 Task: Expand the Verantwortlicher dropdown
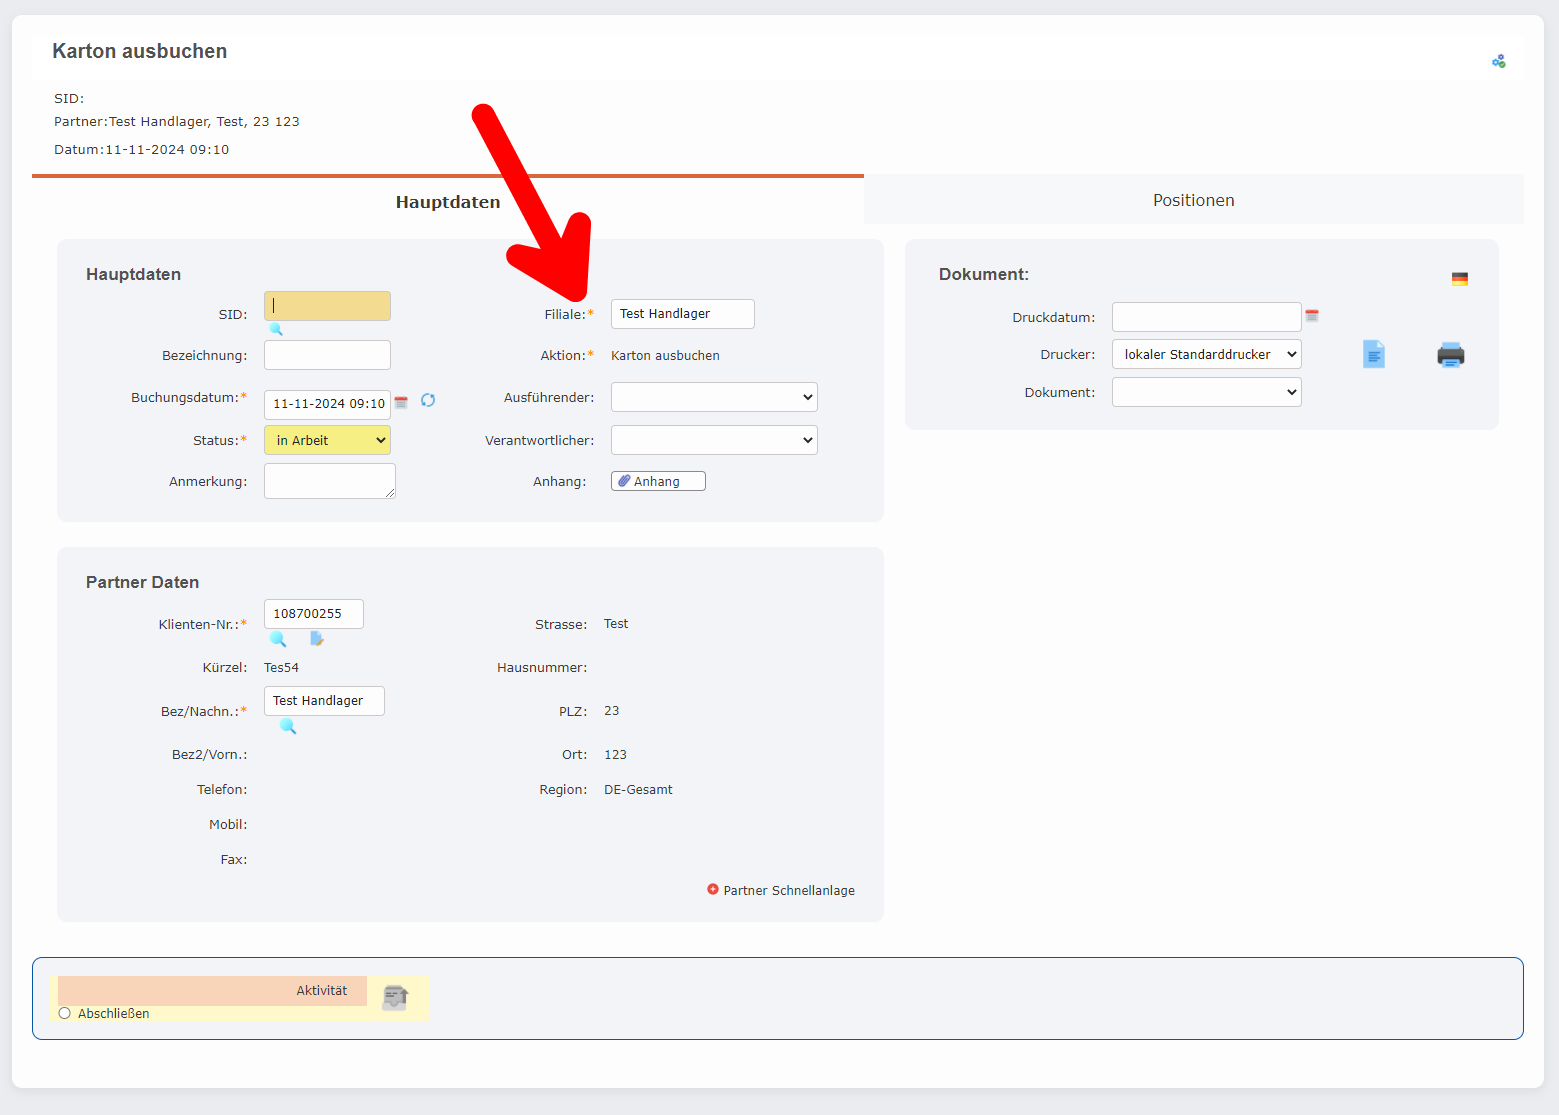pos(714,440)
